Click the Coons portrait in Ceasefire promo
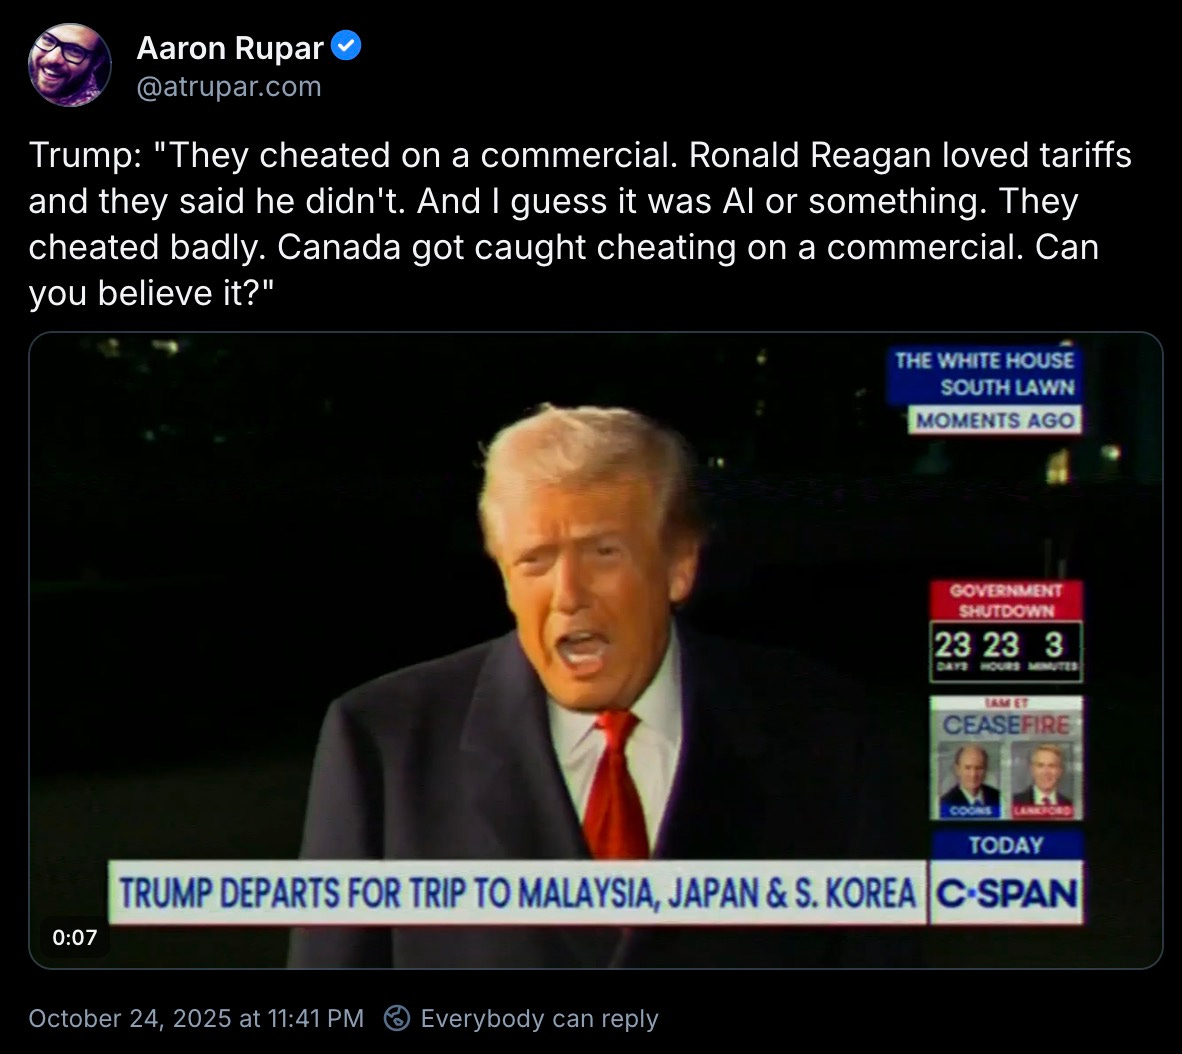This screenshot has width=1182, height=1054. 969,780
